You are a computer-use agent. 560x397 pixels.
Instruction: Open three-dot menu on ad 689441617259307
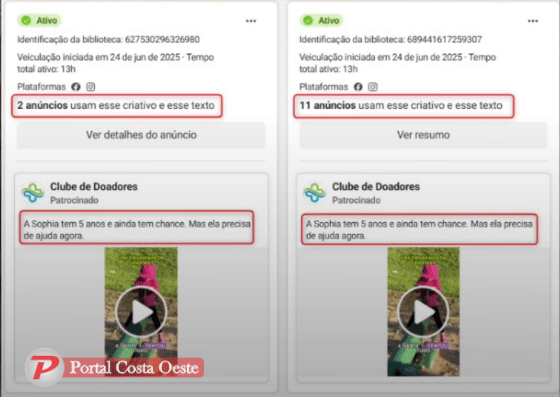(x=532, y=21)
